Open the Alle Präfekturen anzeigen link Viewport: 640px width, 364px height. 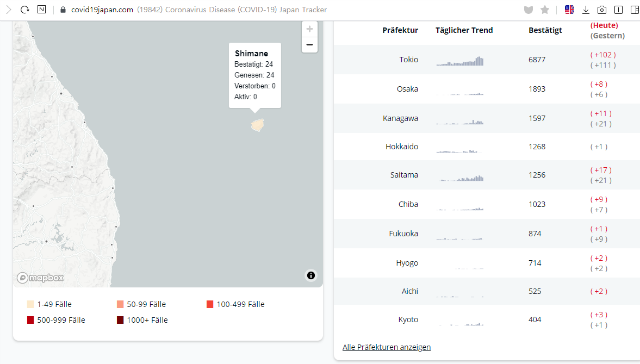[x=387, y=347]
